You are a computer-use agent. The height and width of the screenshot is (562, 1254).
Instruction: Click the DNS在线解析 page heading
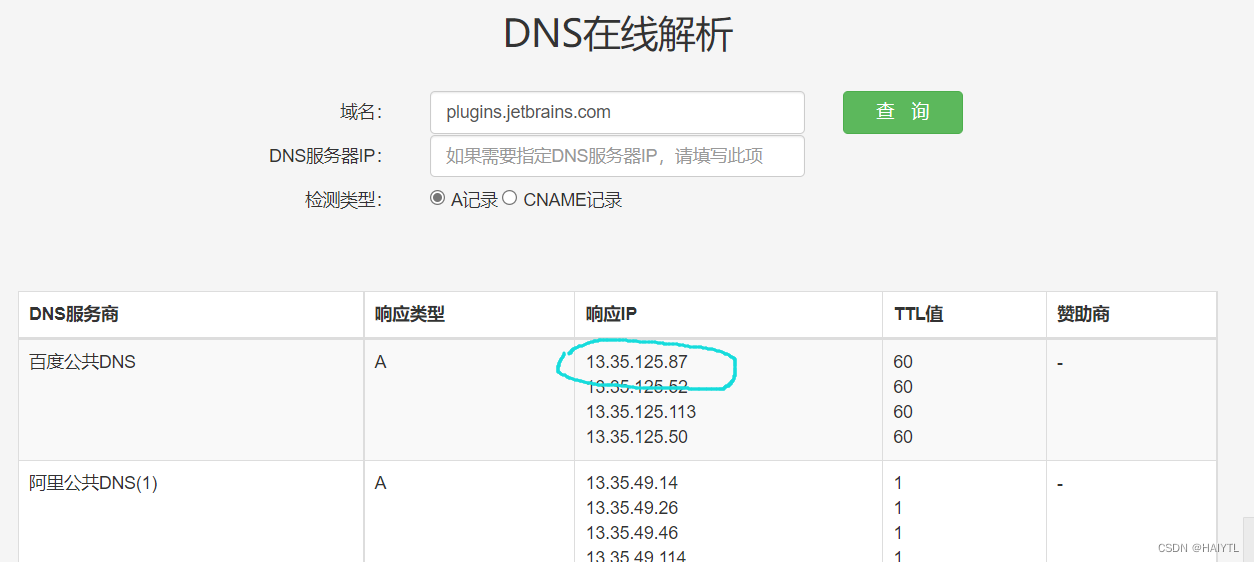(618, 34)
